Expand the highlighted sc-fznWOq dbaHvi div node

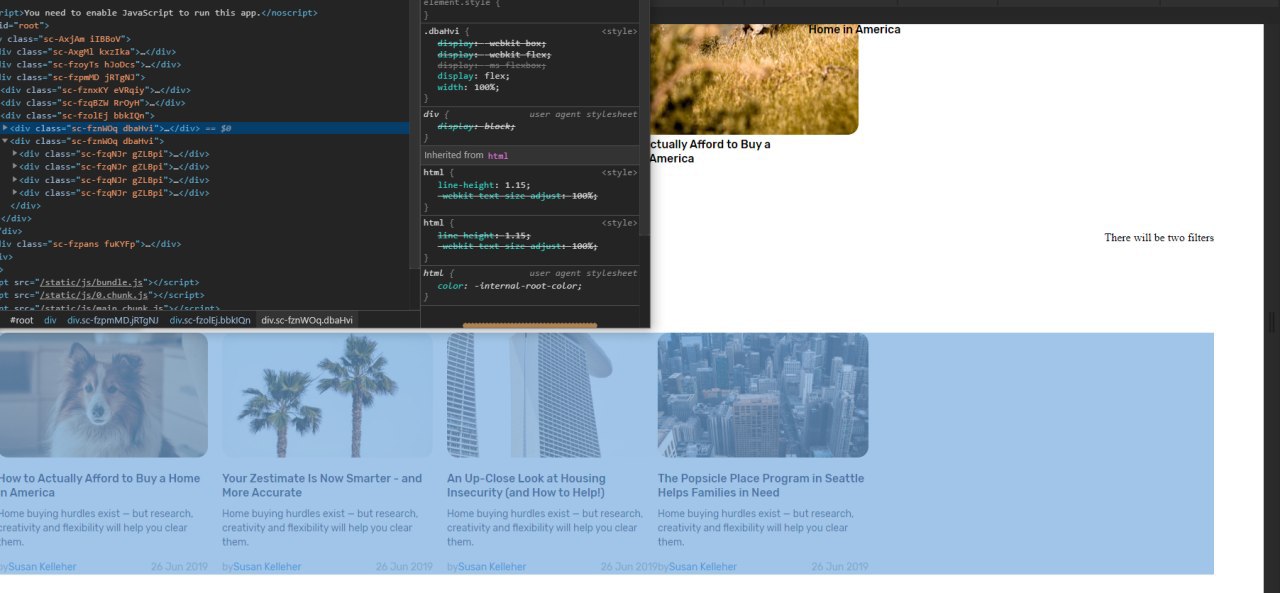[x=5, y=128]
